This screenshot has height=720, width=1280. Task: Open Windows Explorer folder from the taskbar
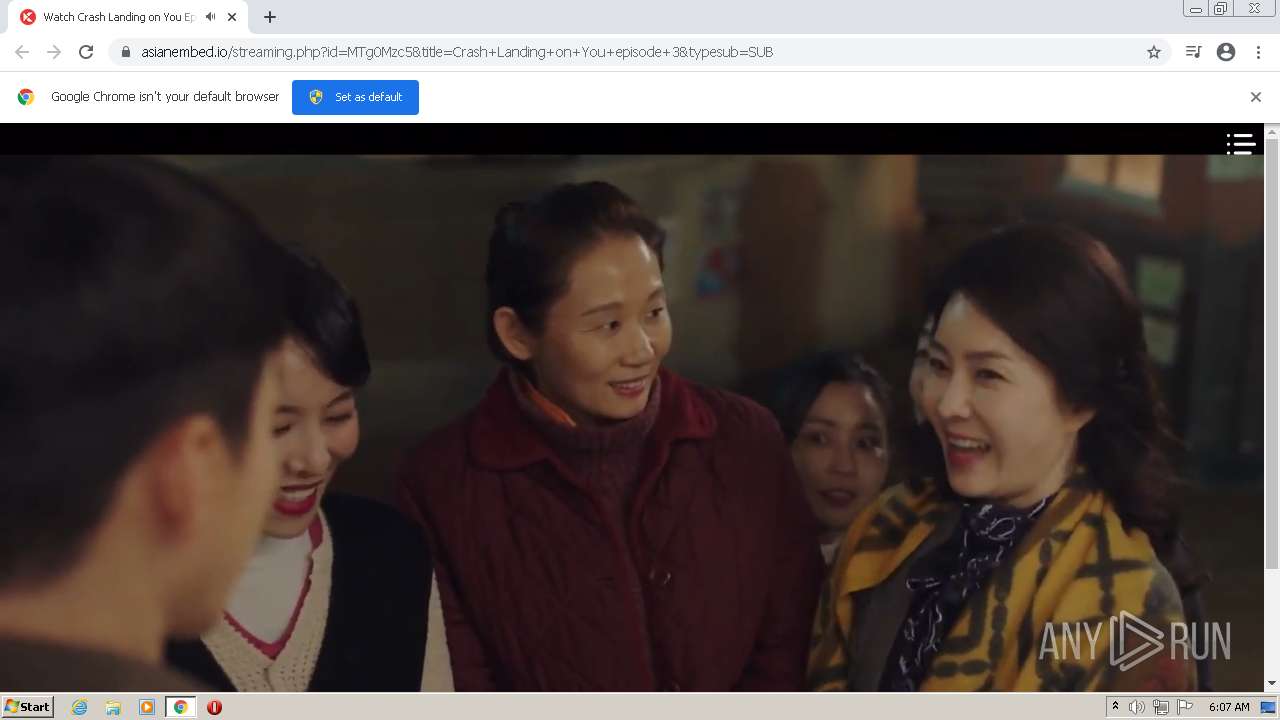click(x=113, y=707)
